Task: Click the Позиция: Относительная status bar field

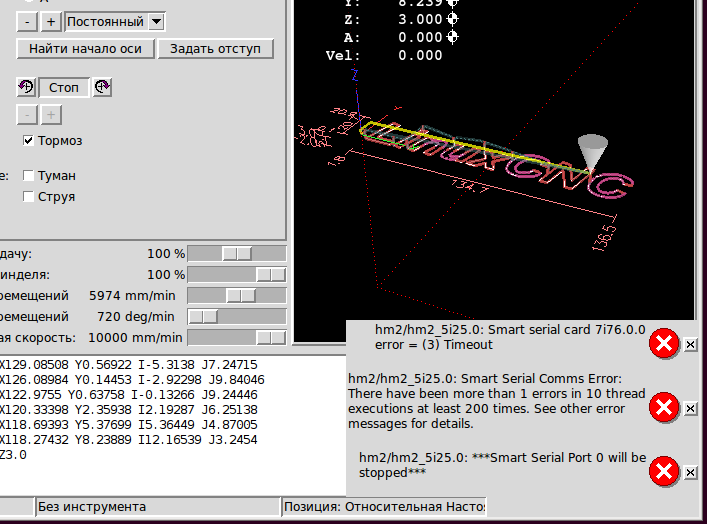Action: tap(384, 507)
